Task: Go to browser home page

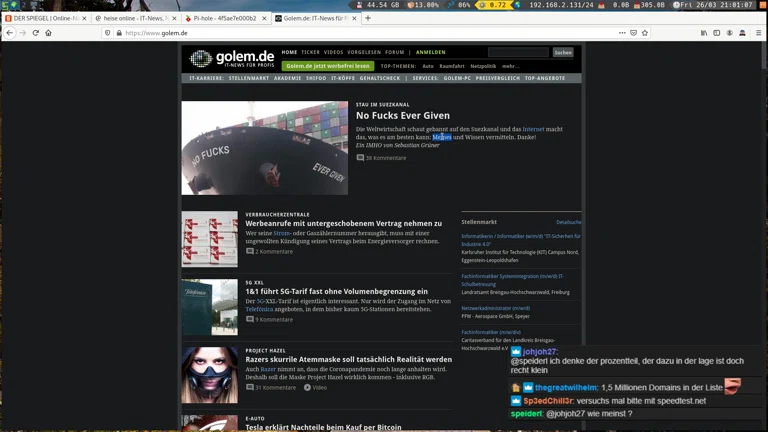Action: coord(48,33)
